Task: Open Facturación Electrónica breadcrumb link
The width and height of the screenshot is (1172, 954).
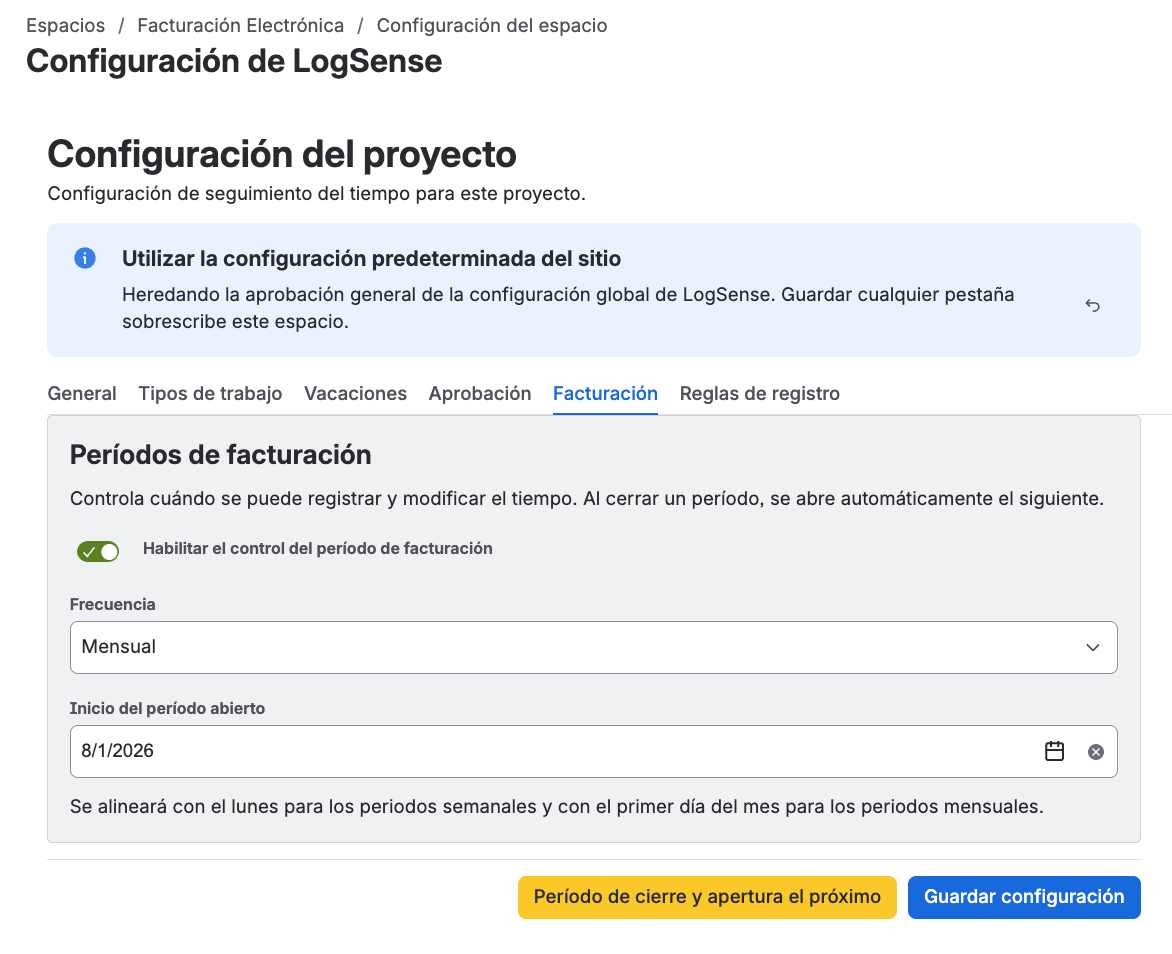Action: click(241, 25)
